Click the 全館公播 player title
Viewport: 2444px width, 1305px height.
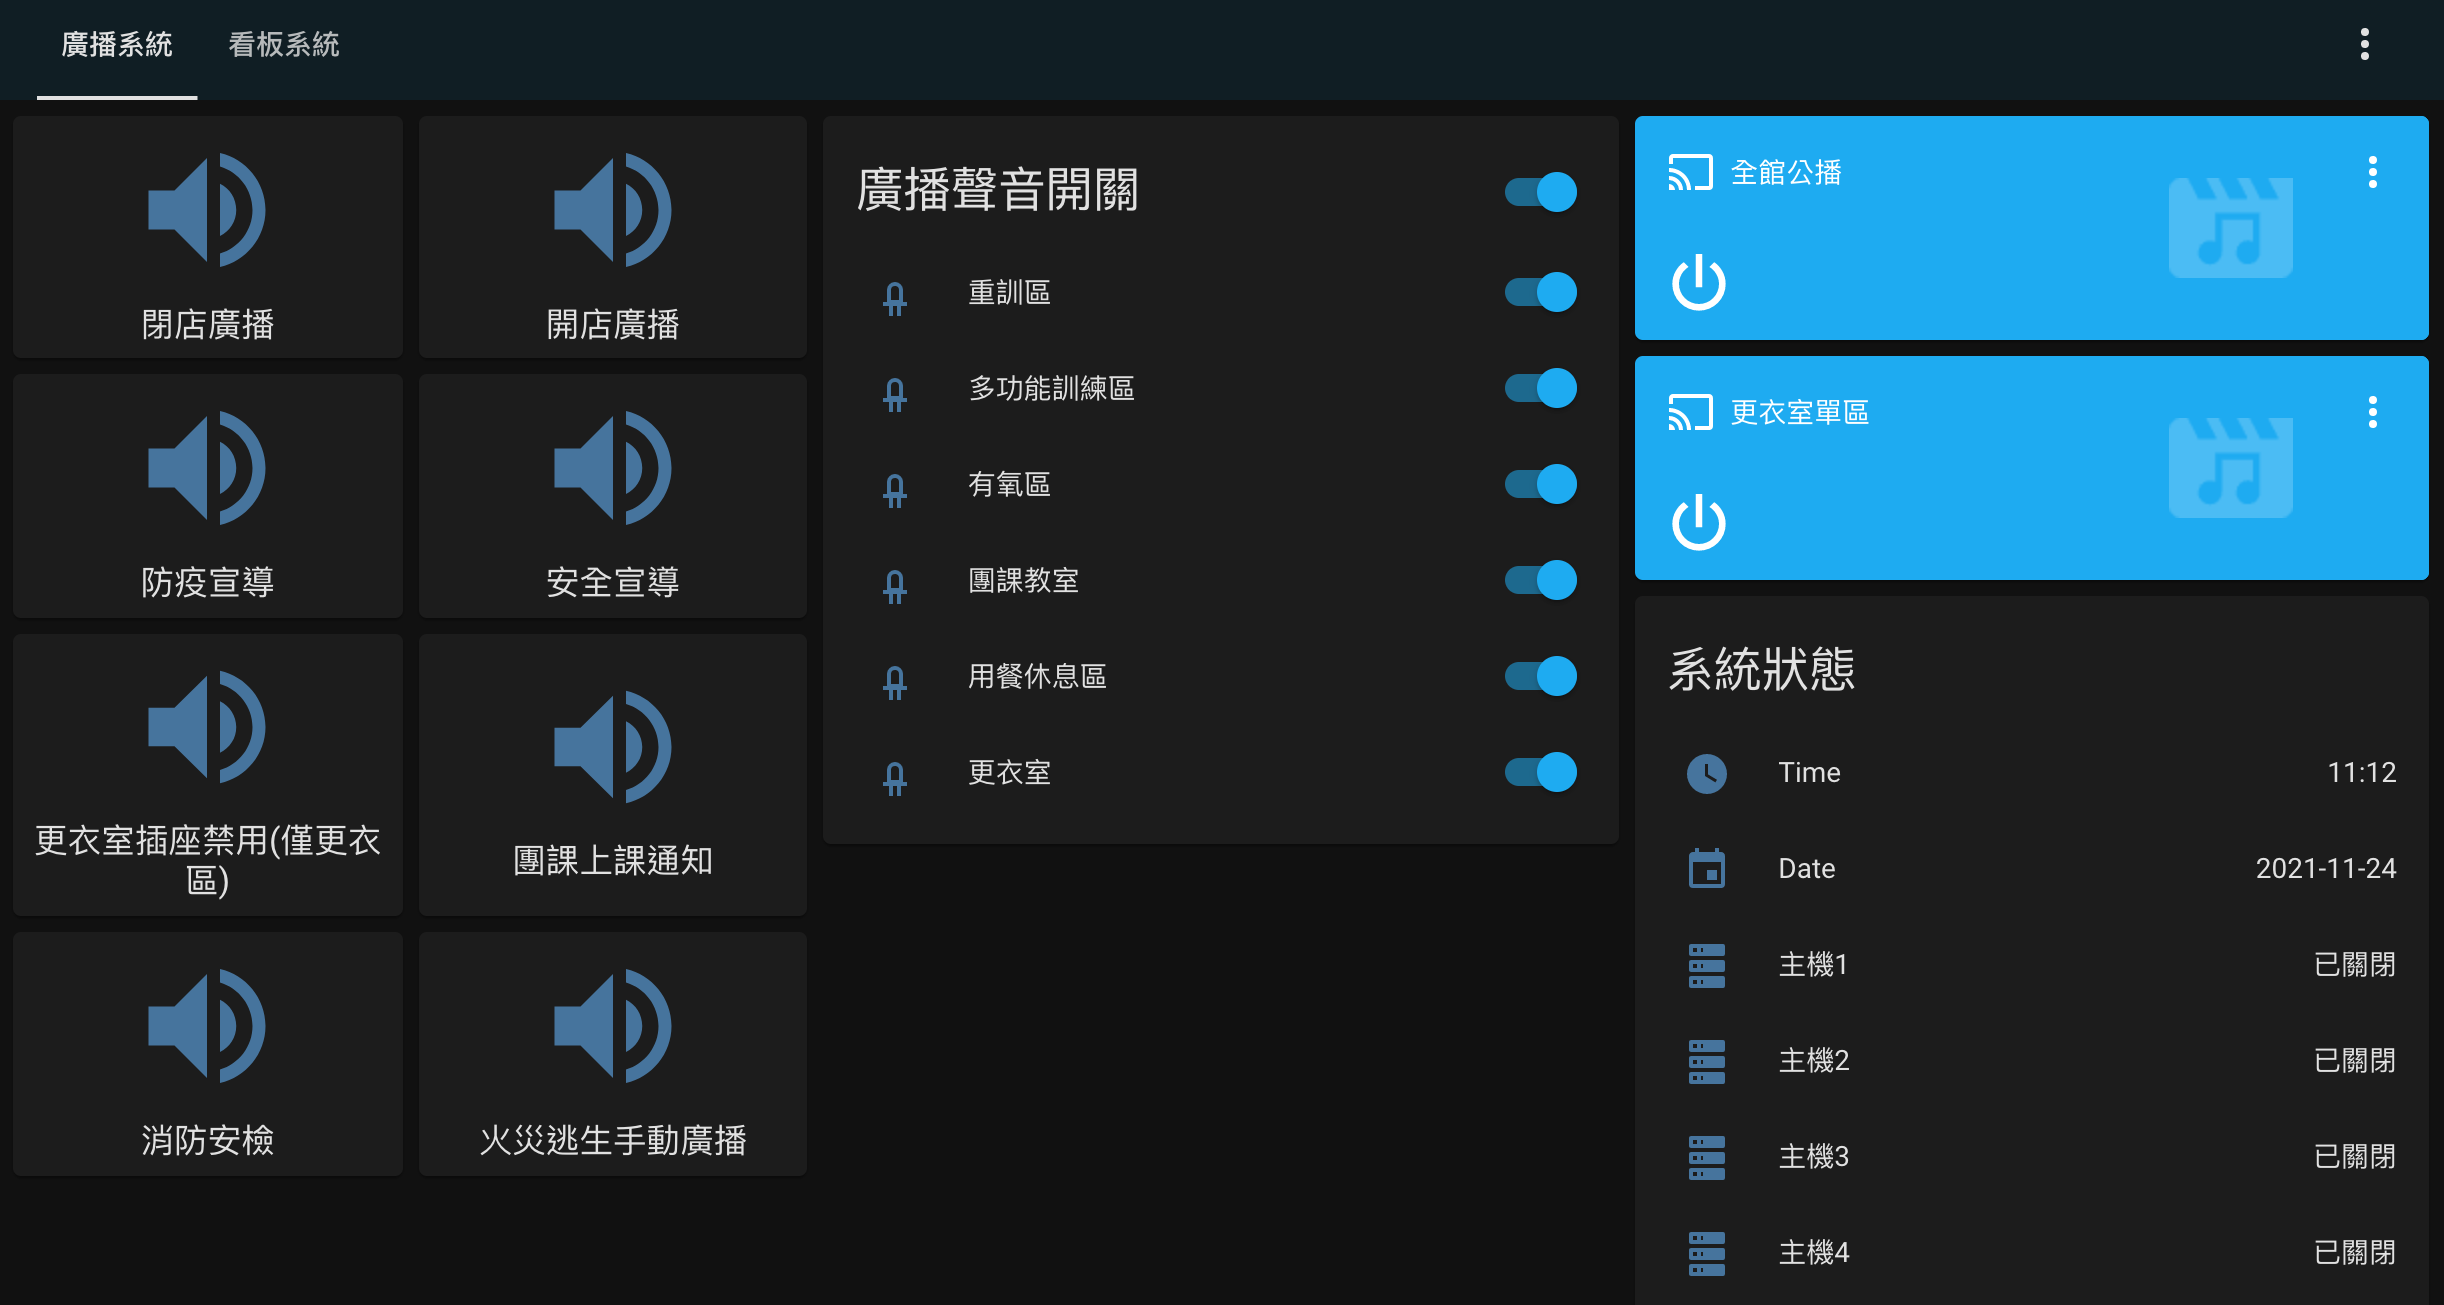coord(1786,173)
